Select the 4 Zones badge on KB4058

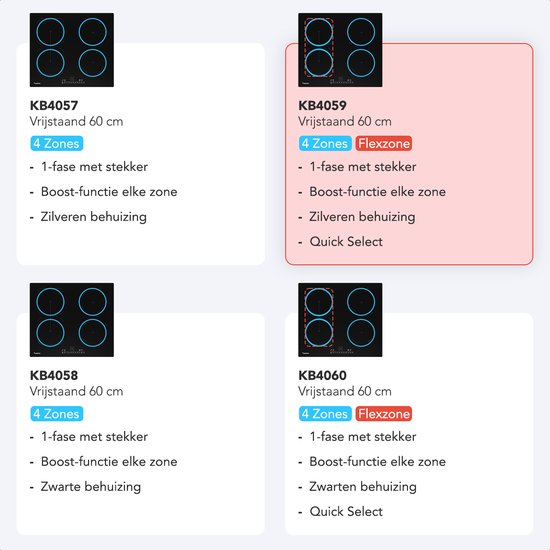[56, 414]
